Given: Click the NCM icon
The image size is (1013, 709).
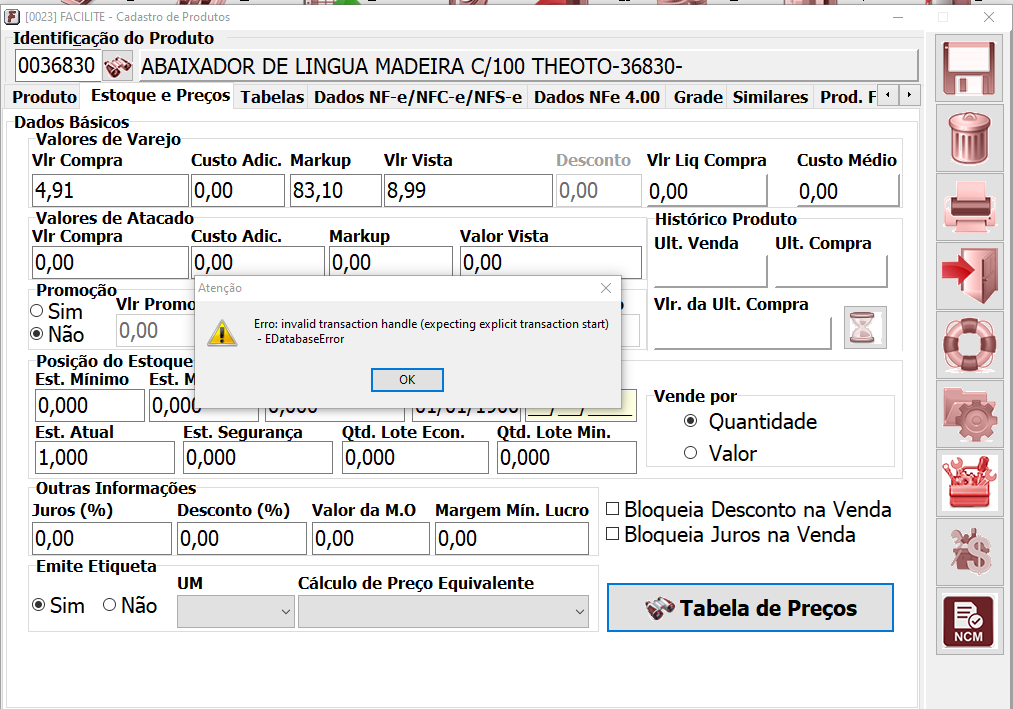Looking at the screenshot, I should click(969, 621).
